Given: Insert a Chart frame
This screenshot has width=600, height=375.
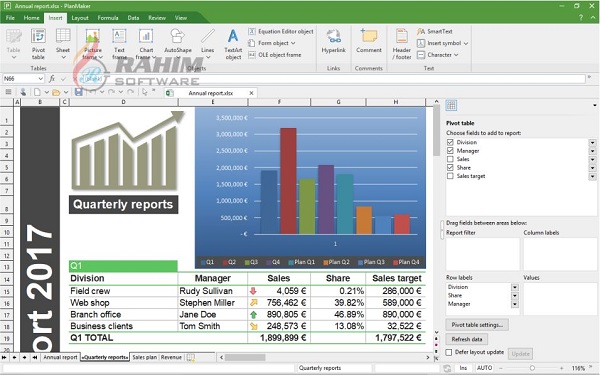Looking at the screenshot, I should click(146, 44).
